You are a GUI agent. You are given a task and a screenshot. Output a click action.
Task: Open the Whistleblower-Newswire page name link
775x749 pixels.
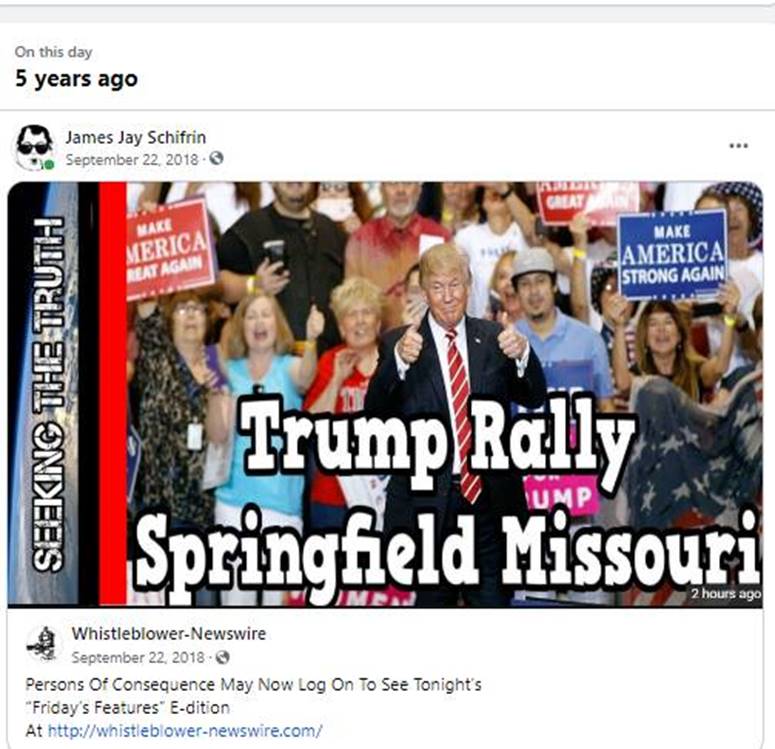coord(169,633)
